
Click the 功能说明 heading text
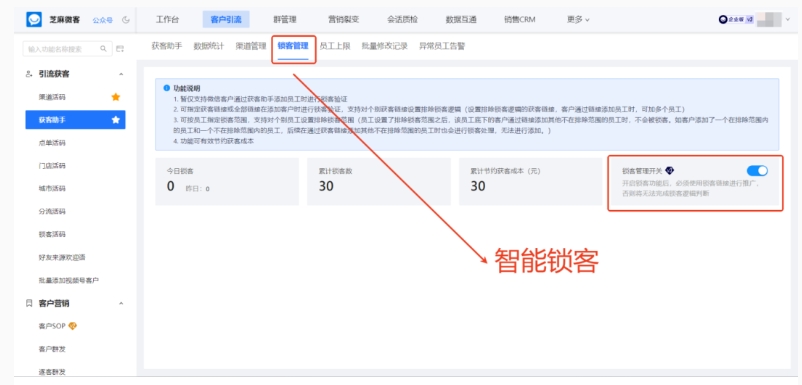(x=187, y=88)
